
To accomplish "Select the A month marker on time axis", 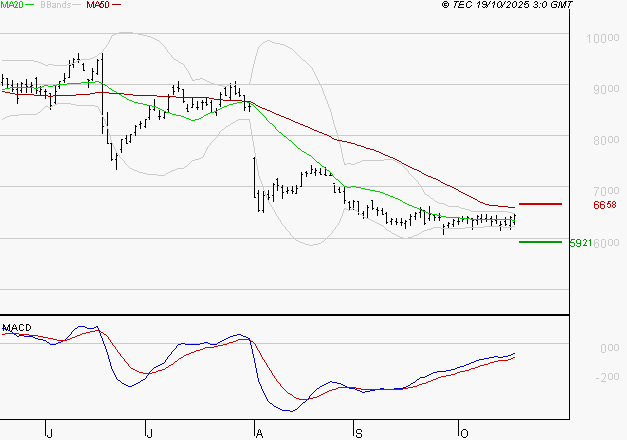I will click(259, 432).
